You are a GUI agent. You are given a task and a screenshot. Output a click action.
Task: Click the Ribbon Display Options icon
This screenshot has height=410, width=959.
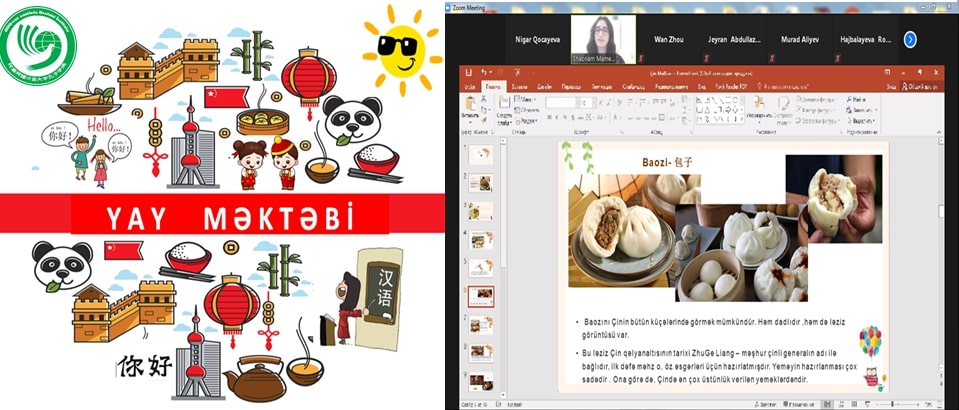[888, 73]
